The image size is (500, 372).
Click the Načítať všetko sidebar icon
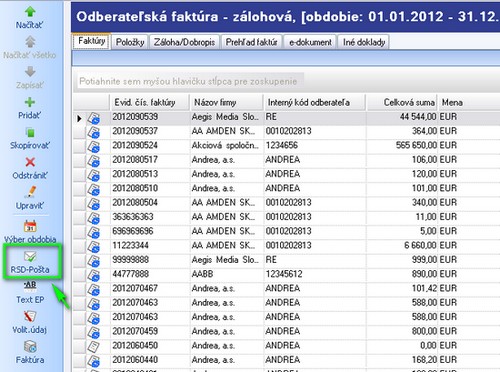coord(30,42)
